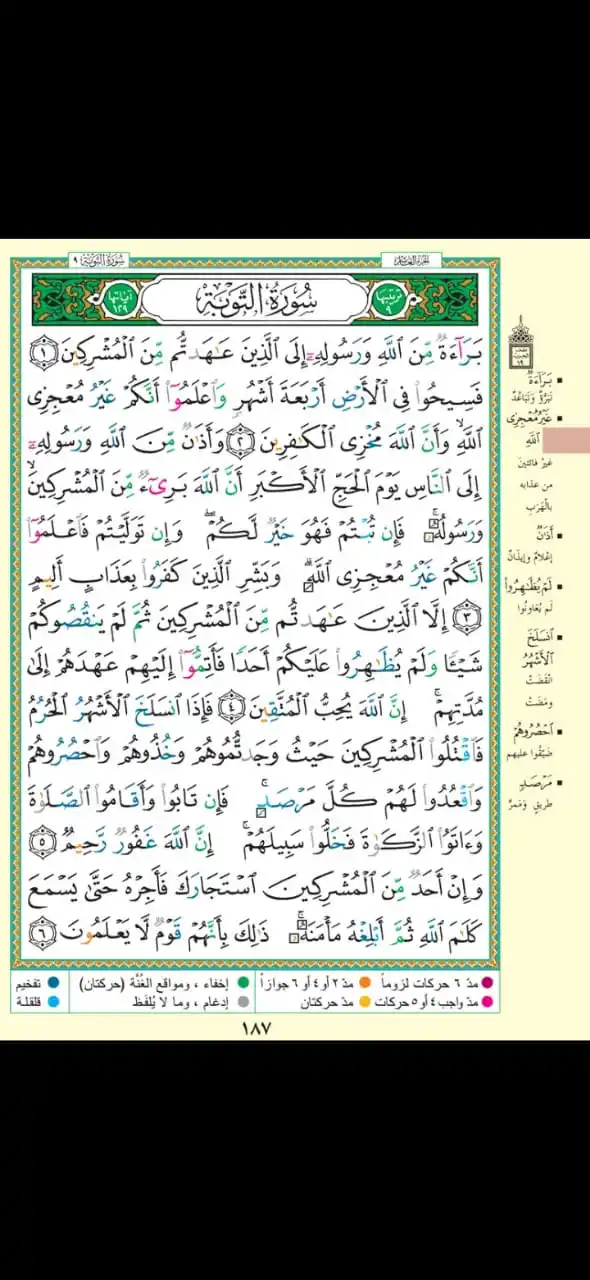Image resolution: width=590 pixels, height=1280 pixels.
Task: Tap legend label قلقلة
Action: 27,1001
